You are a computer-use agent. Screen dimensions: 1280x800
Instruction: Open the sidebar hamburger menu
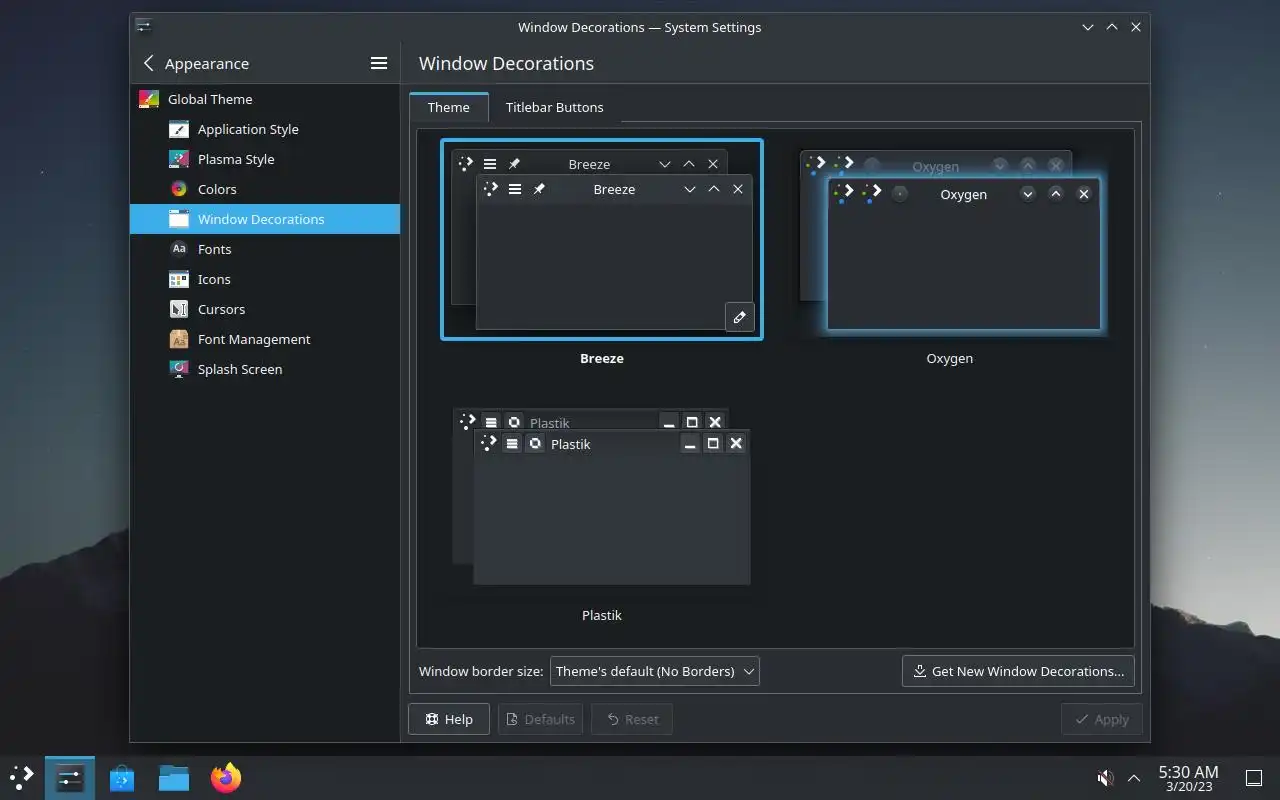coord(379,63)
